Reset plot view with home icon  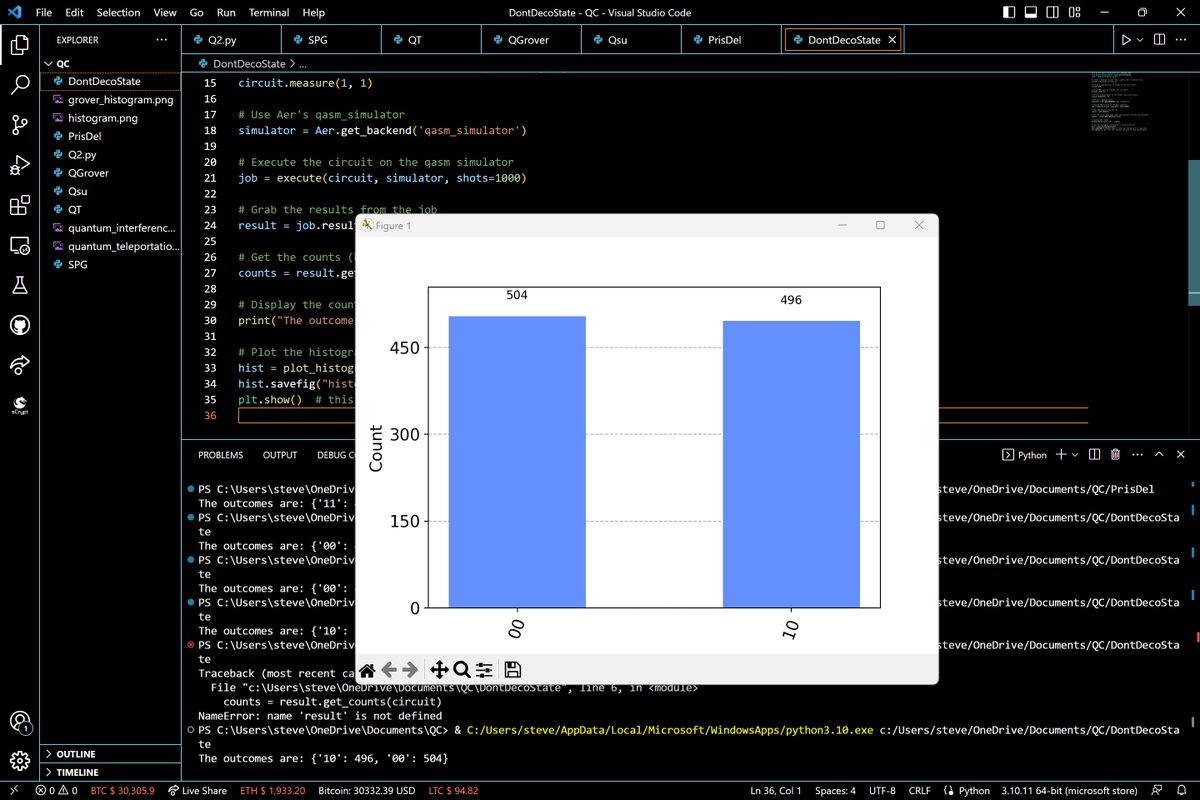[367, 670]
